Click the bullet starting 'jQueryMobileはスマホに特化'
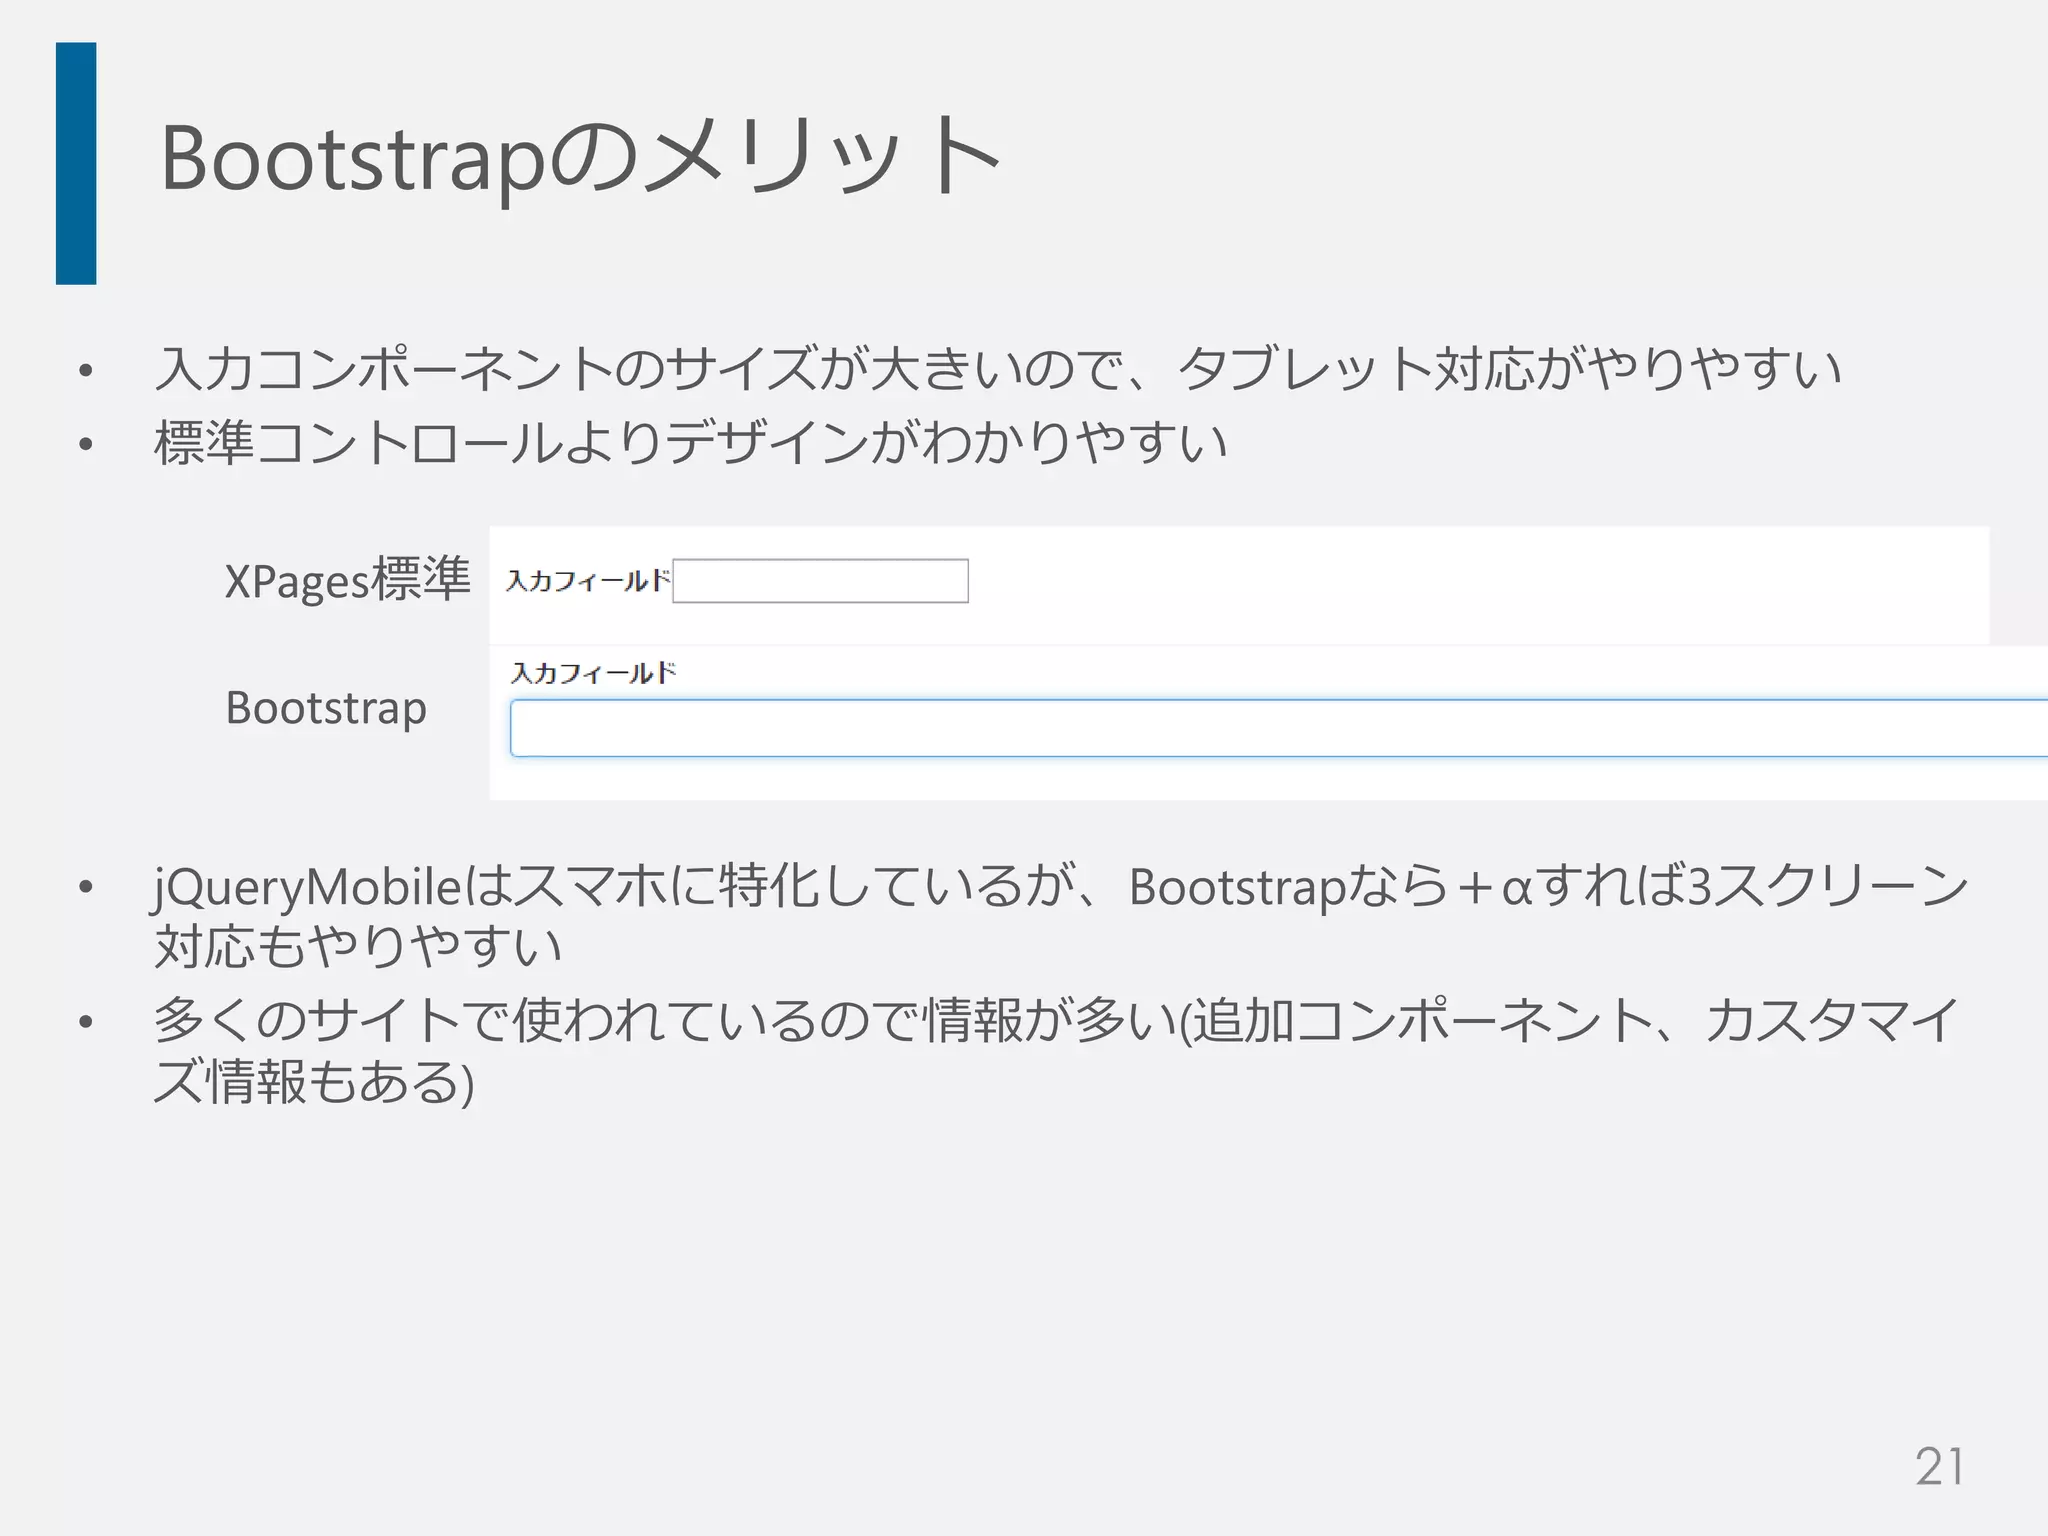2048x1536 pixels. (x=1060, y=916)
